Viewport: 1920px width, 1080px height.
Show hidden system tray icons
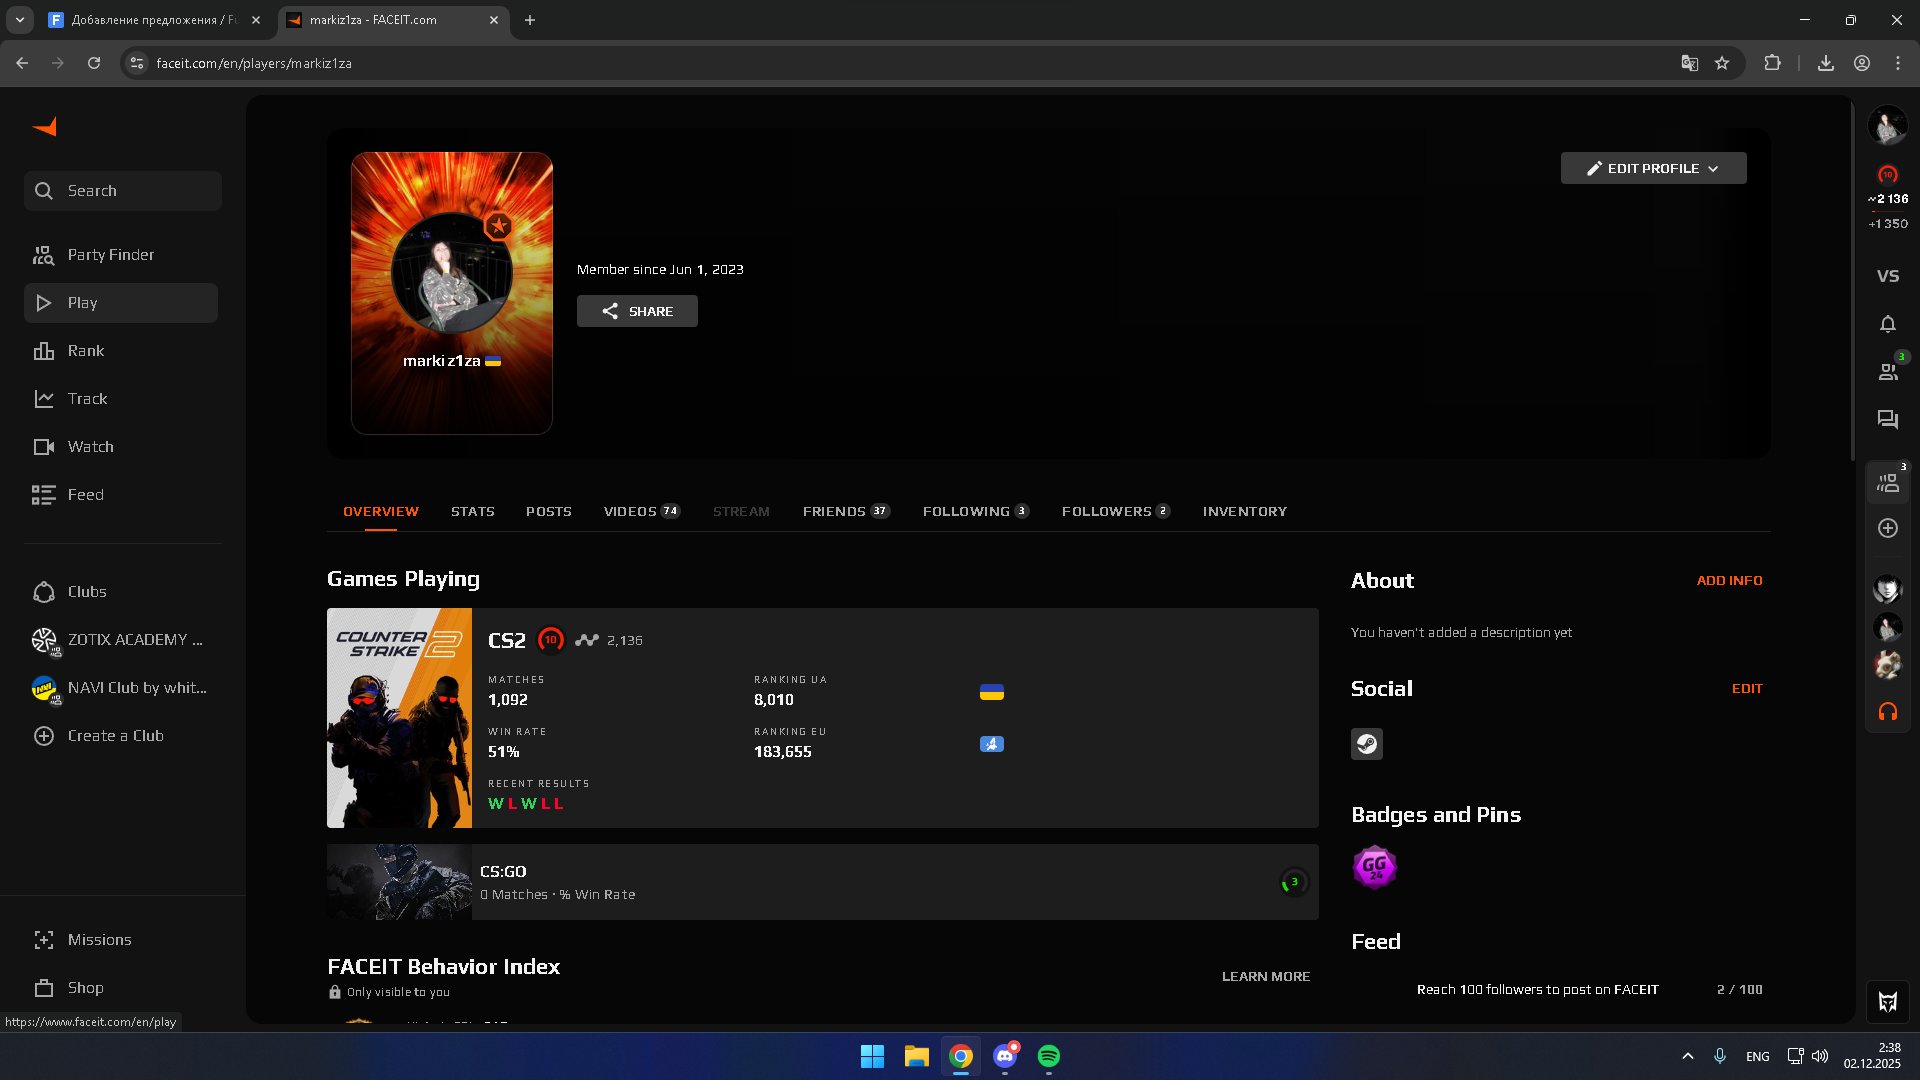coord(1687,1056)
